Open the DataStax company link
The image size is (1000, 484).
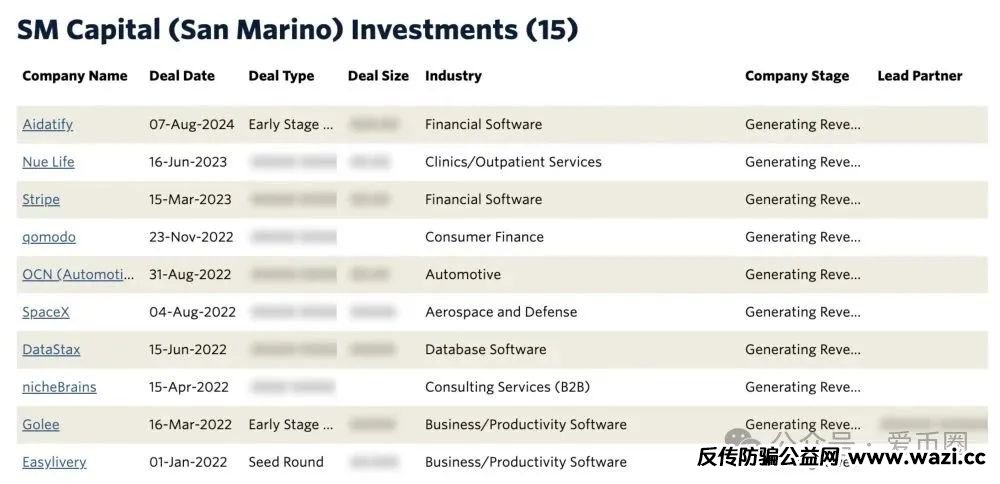click(51, 349)
